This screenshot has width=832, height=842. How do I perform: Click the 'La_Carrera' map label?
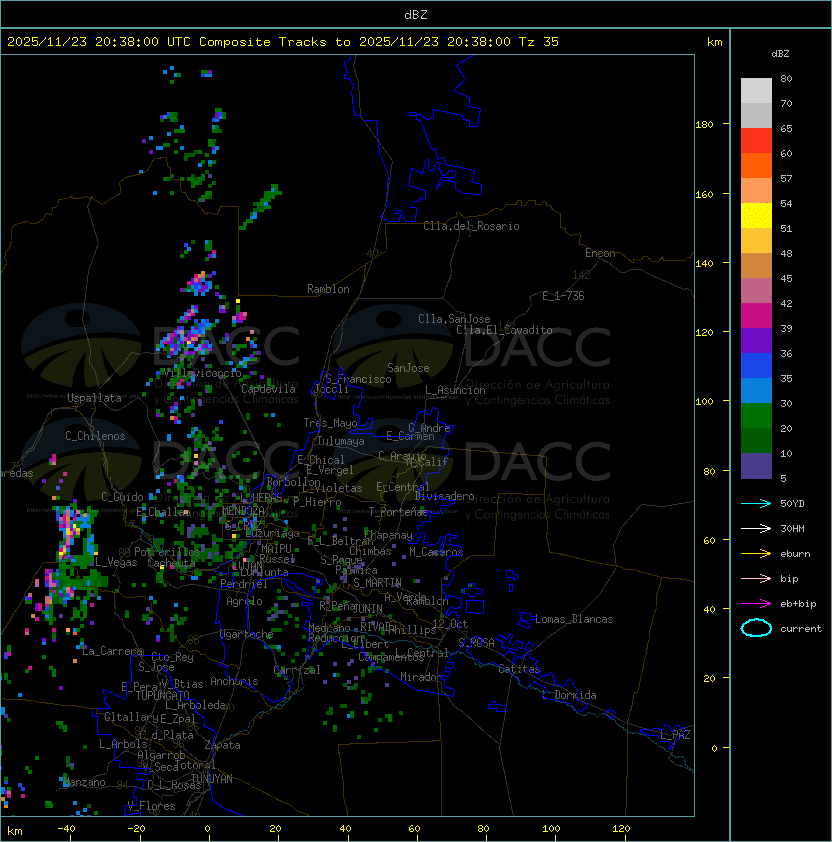[112, 651]
